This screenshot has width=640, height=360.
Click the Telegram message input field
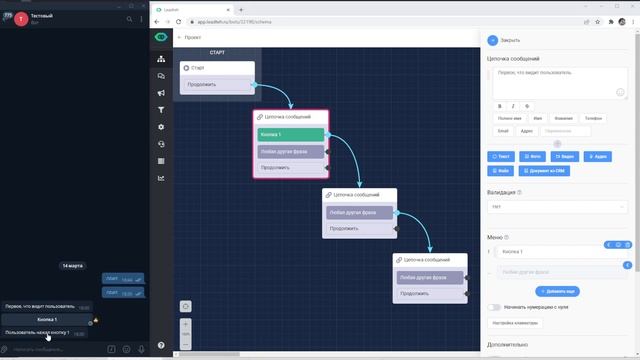[57, 349]
